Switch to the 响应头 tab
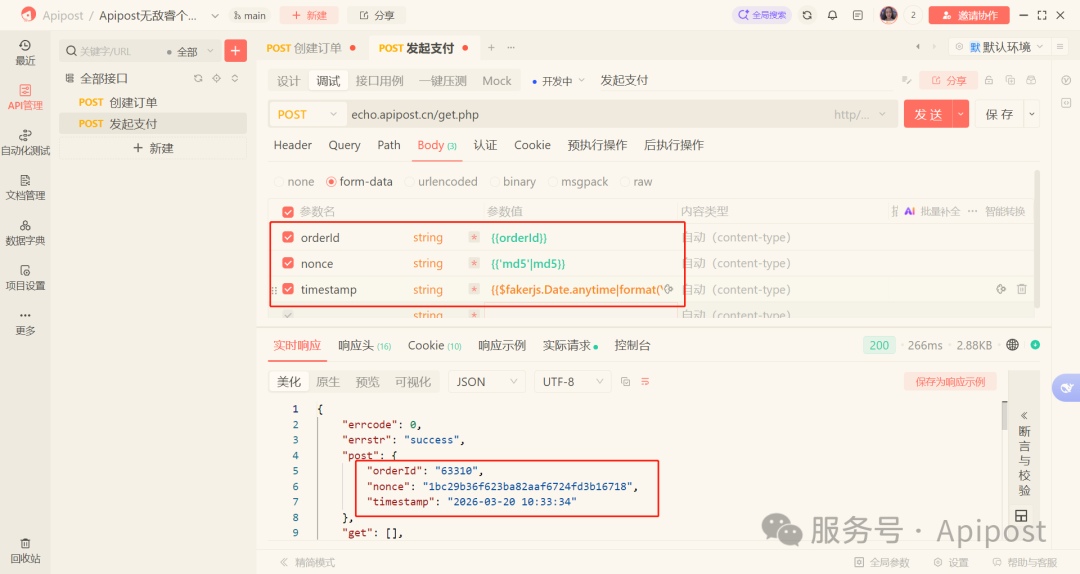1080x574 pixels. (364, 345)
